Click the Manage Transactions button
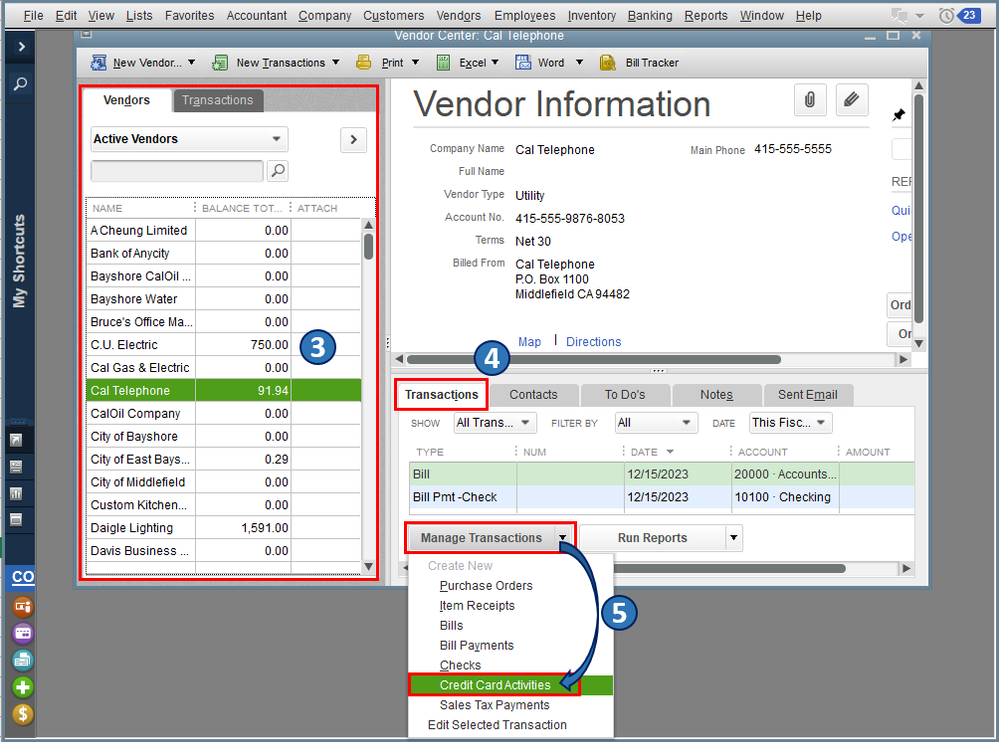The height and width of the screenshot is (742, 999). pos(481,538)
